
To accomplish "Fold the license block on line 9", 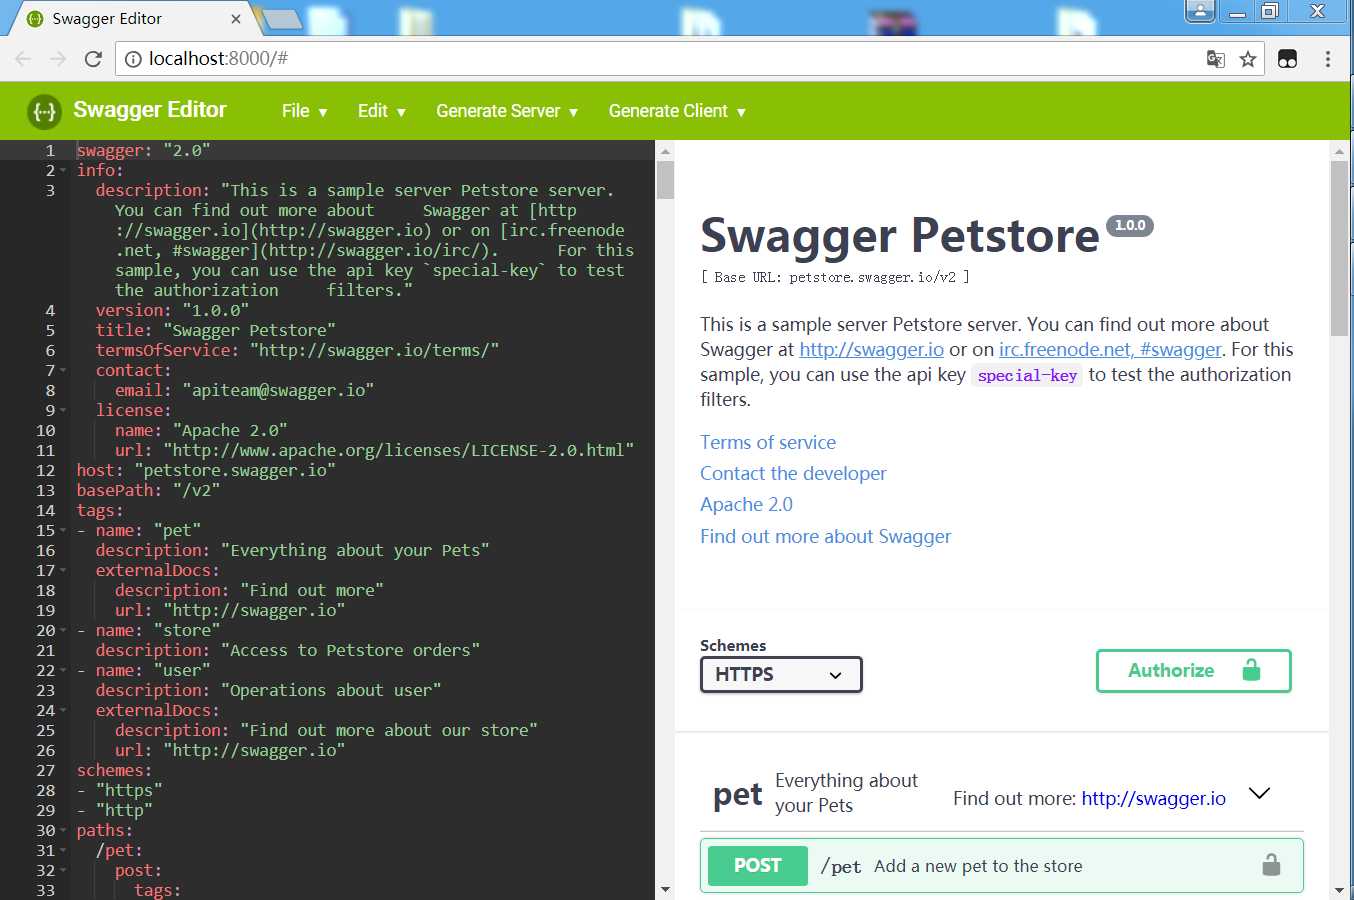I will pyautogui.click(x=63, y=410).
